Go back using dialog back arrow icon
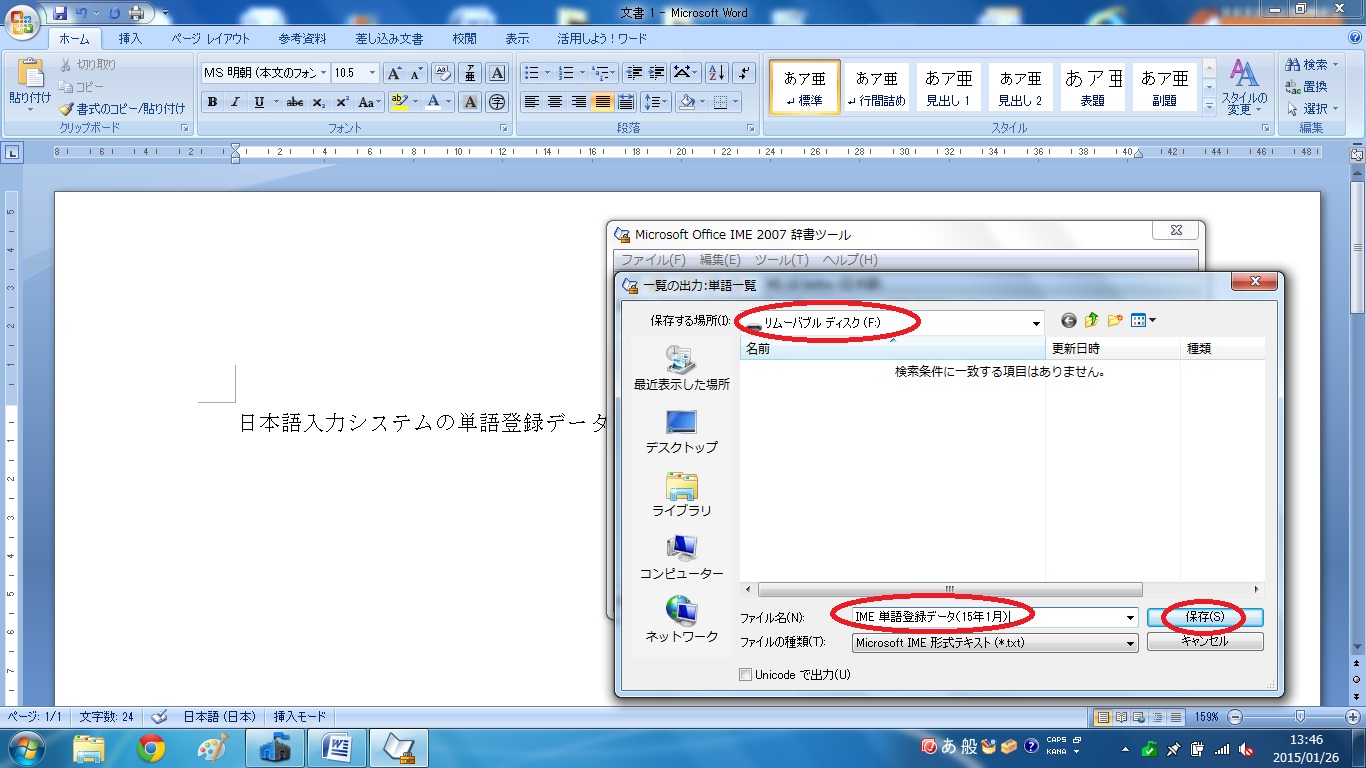The image size is (1366, 768). tap(1069, 320)
